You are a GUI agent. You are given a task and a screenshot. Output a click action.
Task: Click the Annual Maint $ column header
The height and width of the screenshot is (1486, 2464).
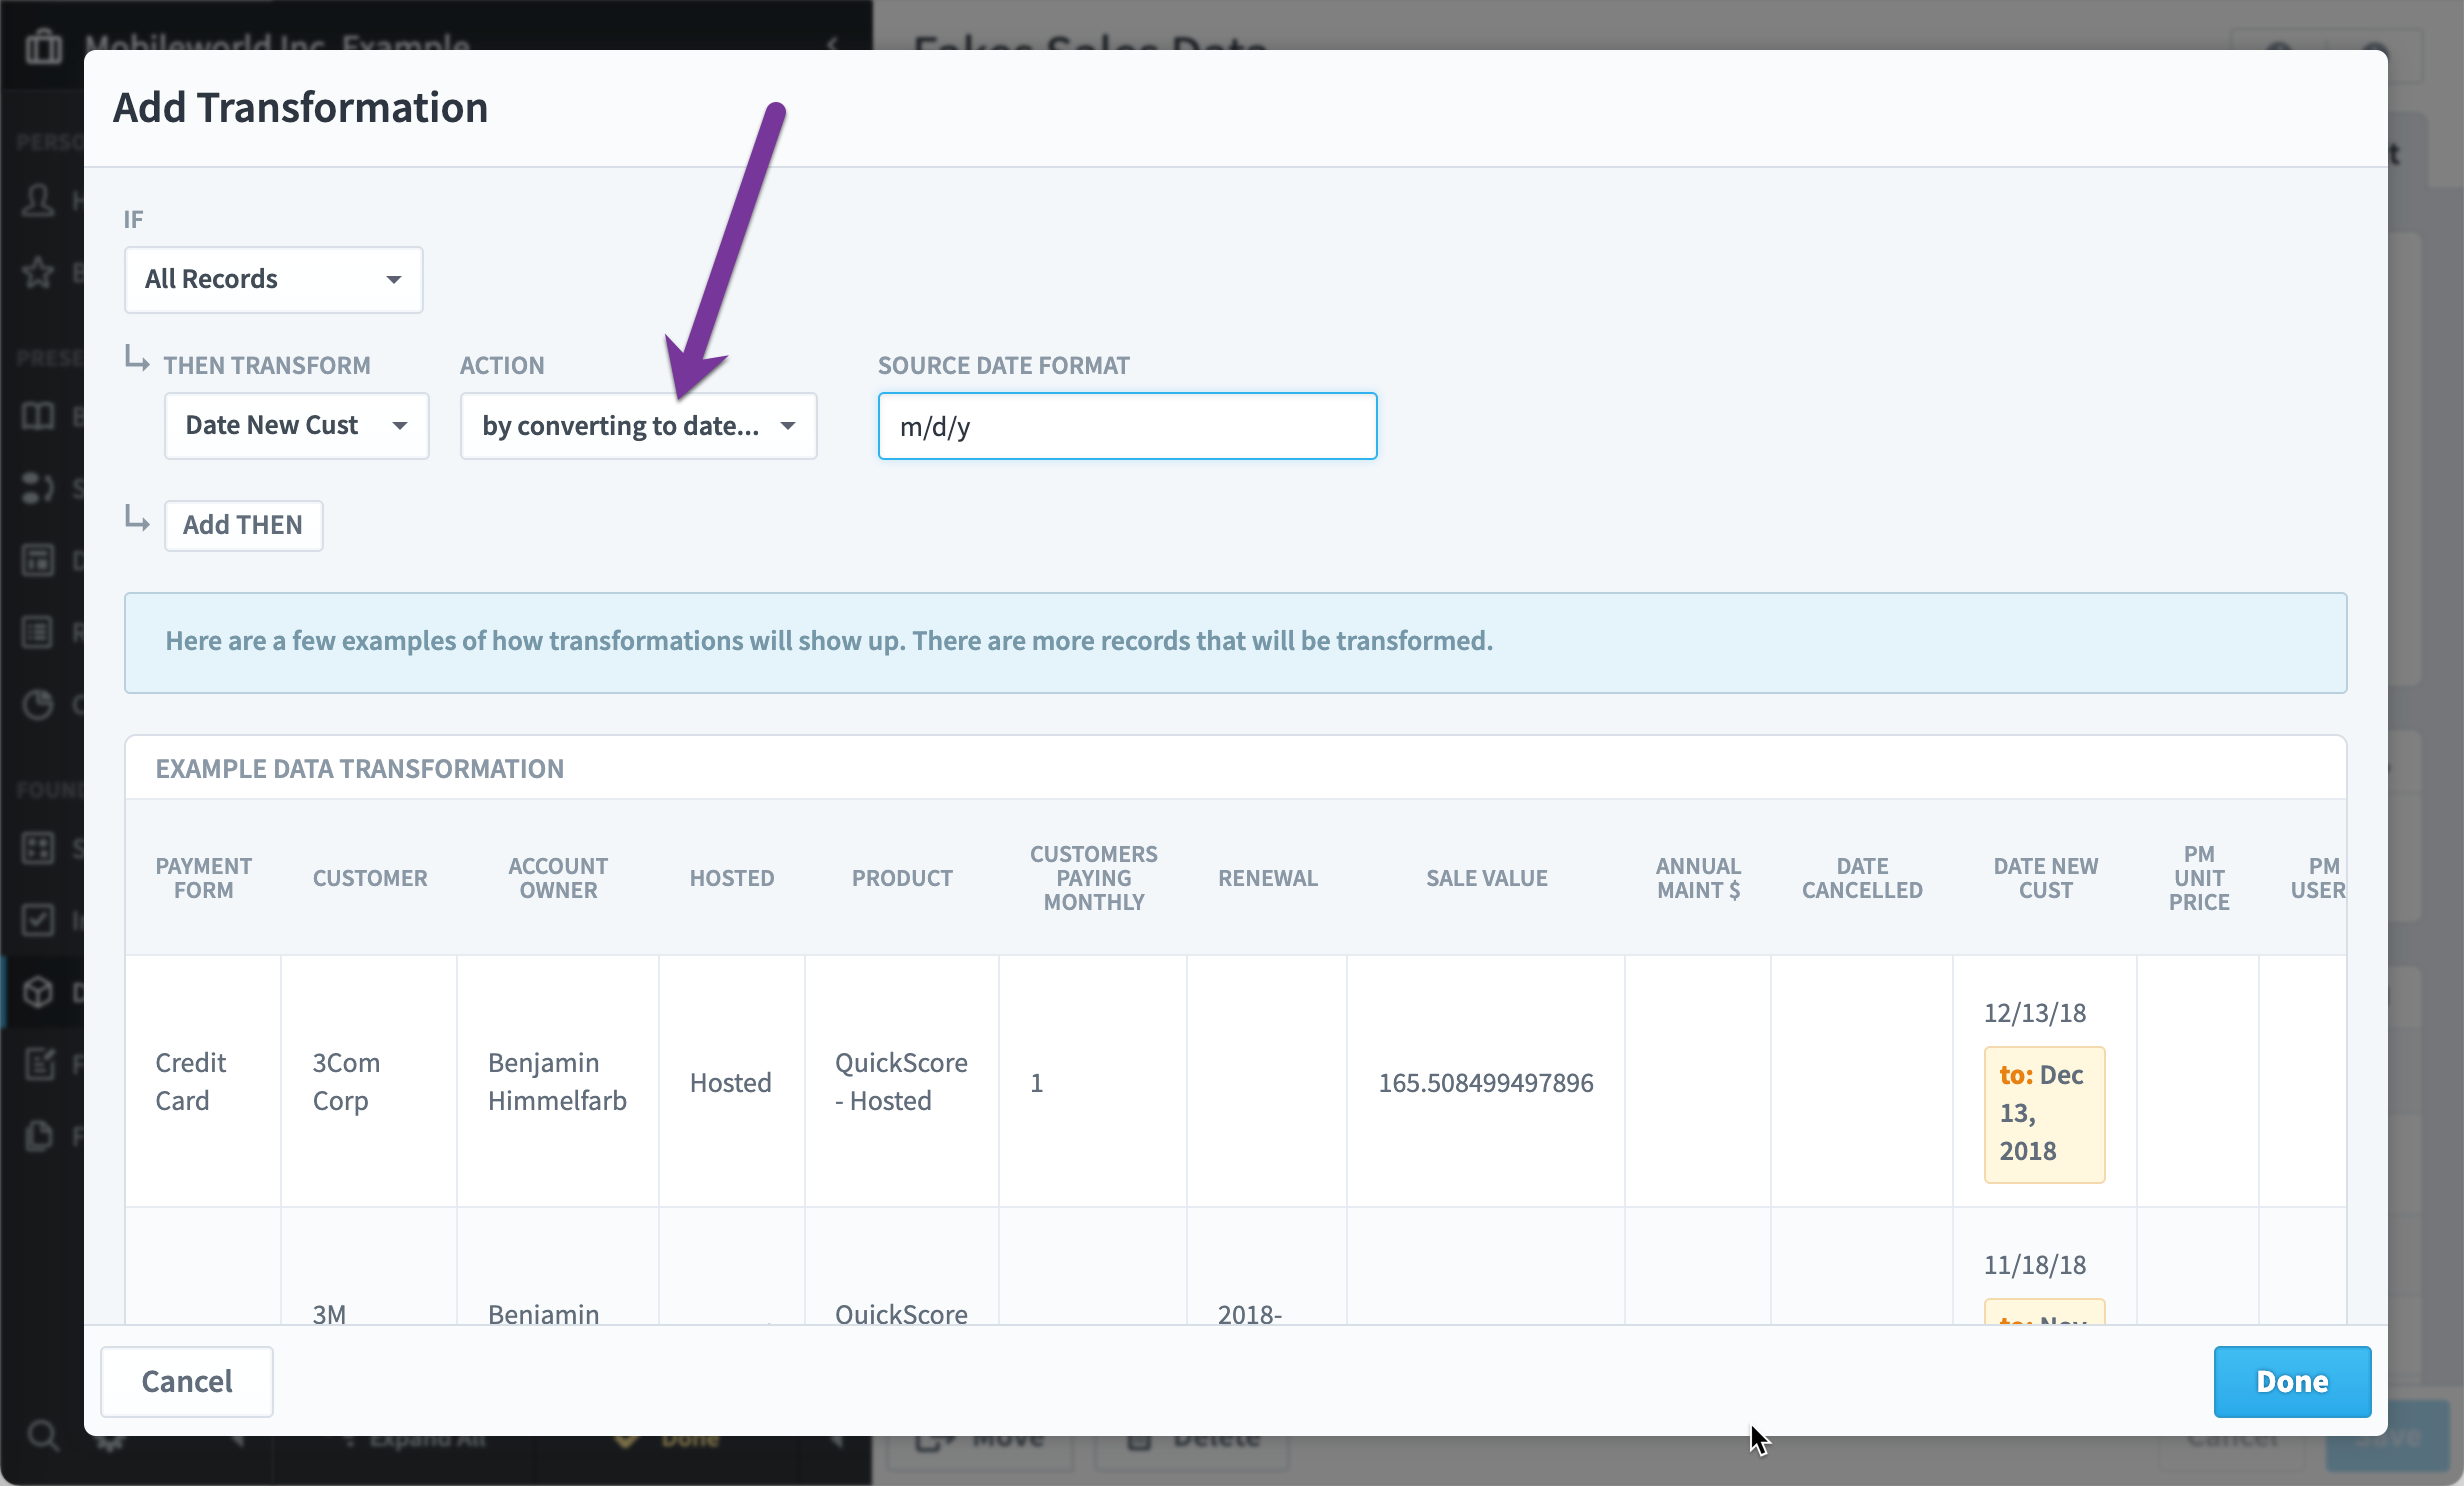click(x=1698, y=878)
